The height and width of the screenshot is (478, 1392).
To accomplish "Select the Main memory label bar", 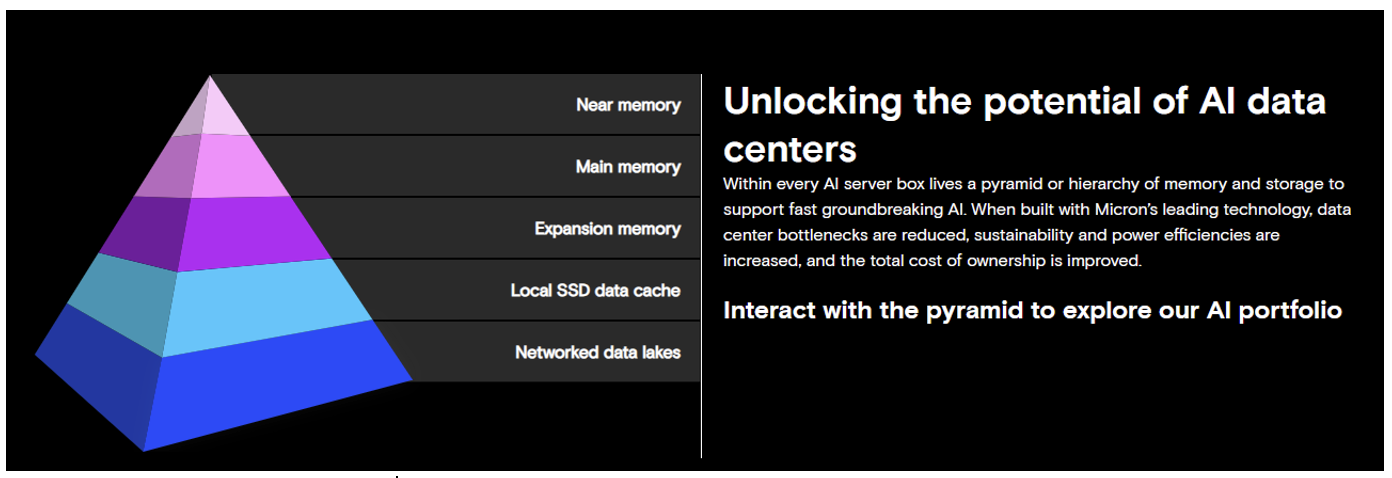I will click(x=487, y=166).
